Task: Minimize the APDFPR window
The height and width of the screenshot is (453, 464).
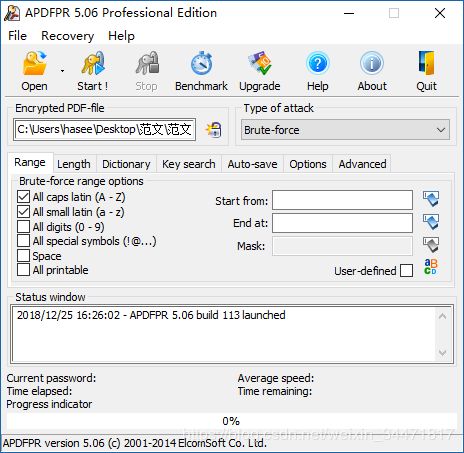Action: 349,13
